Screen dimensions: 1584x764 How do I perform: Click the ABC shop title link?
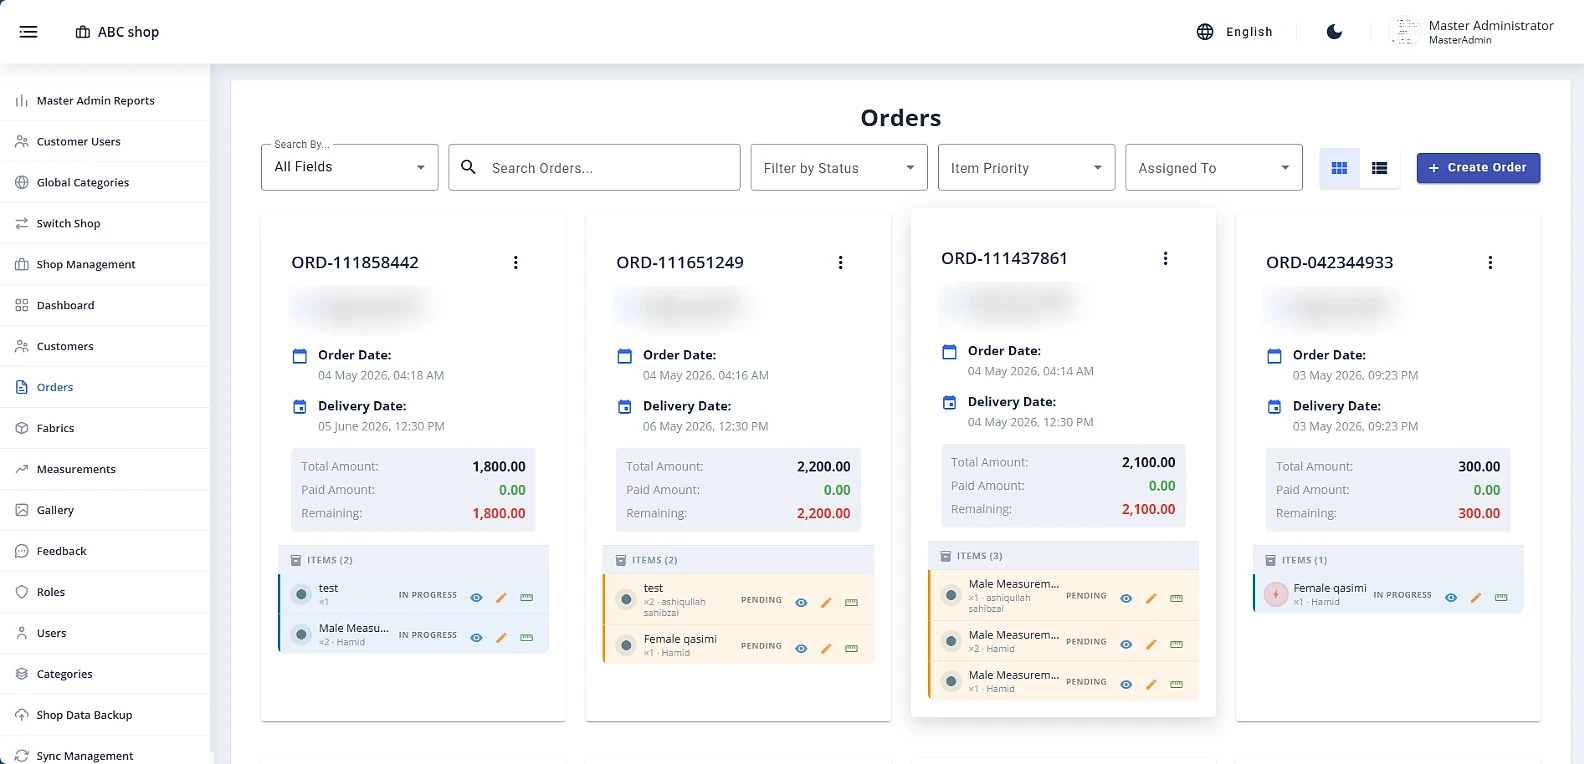[x=117, y=32]
